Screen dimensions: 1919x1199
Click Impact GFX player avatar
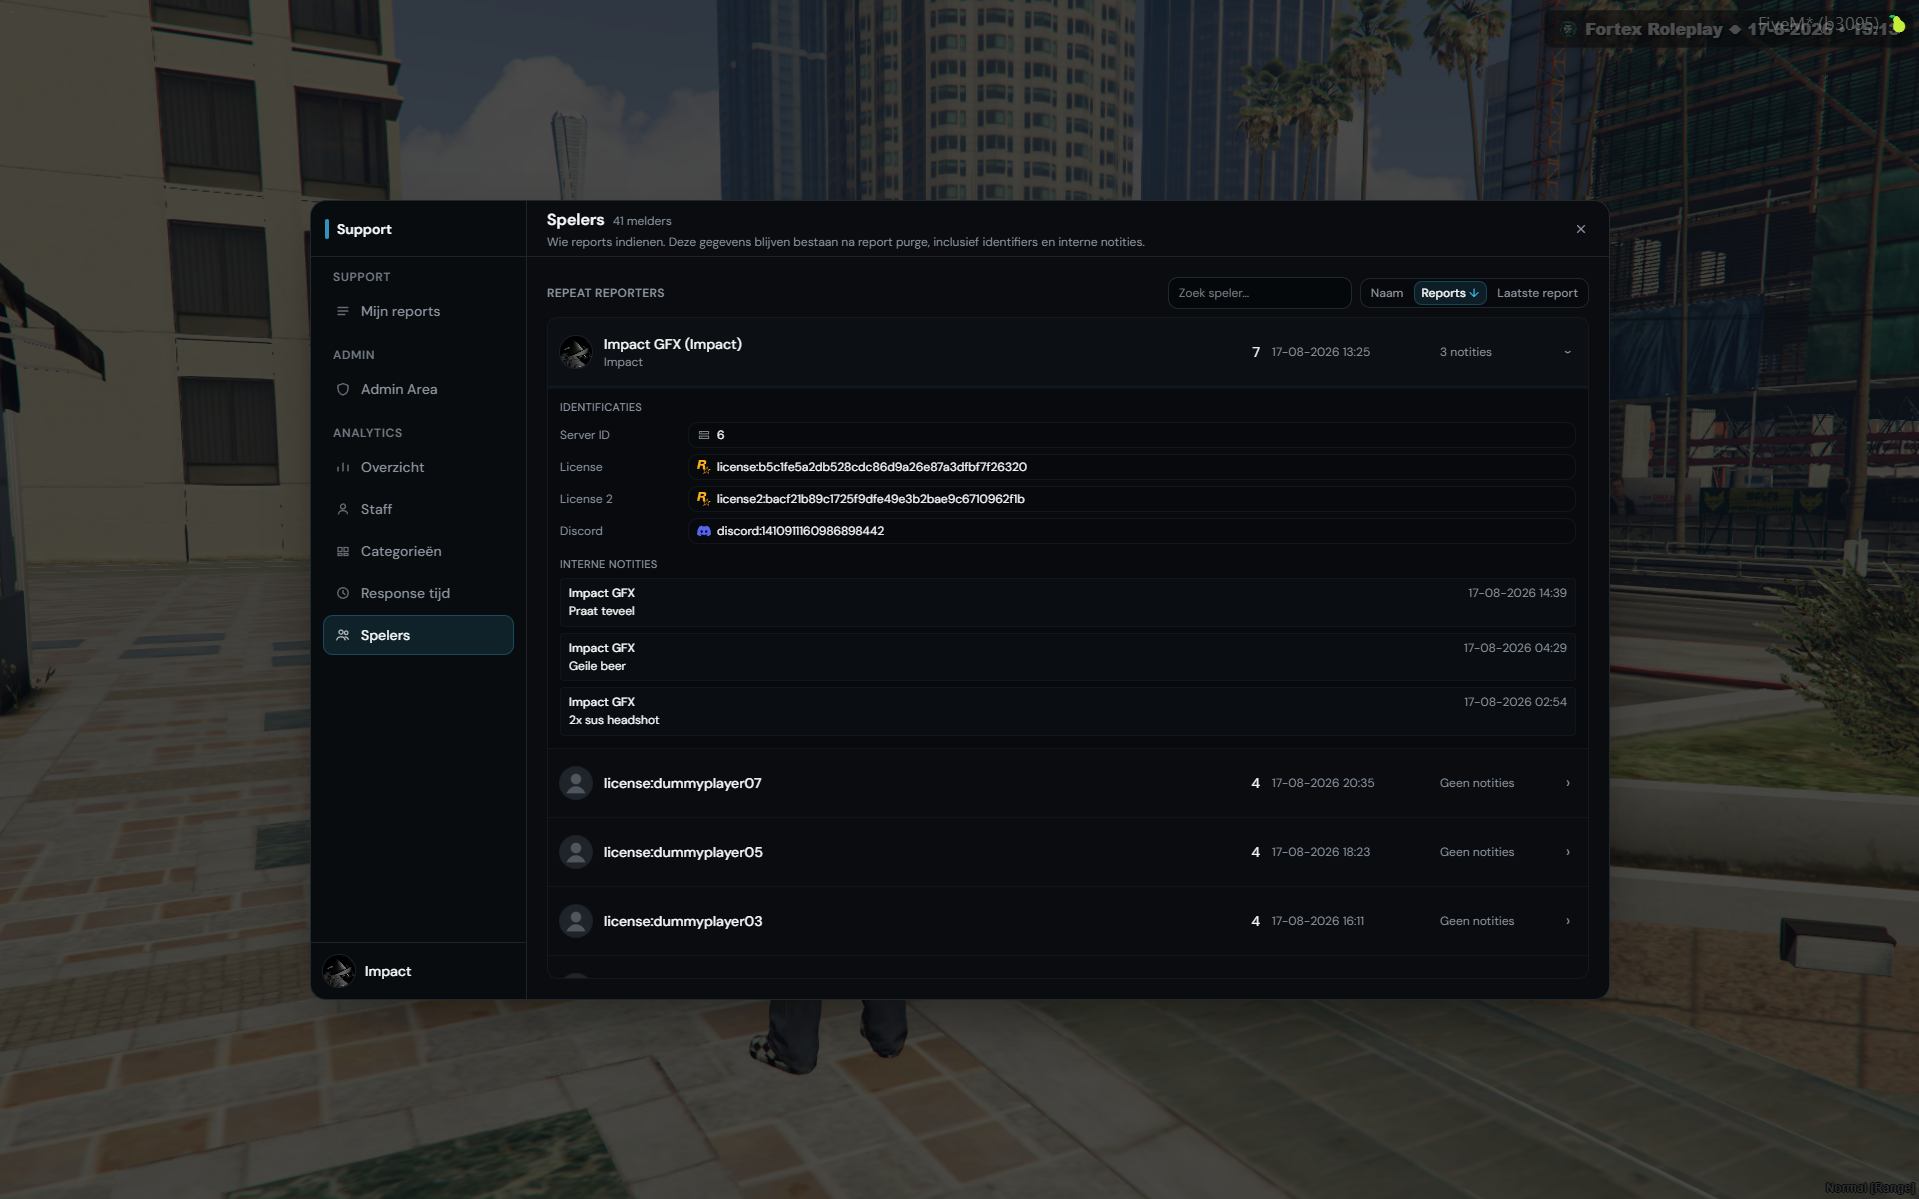tap(576, 352)
